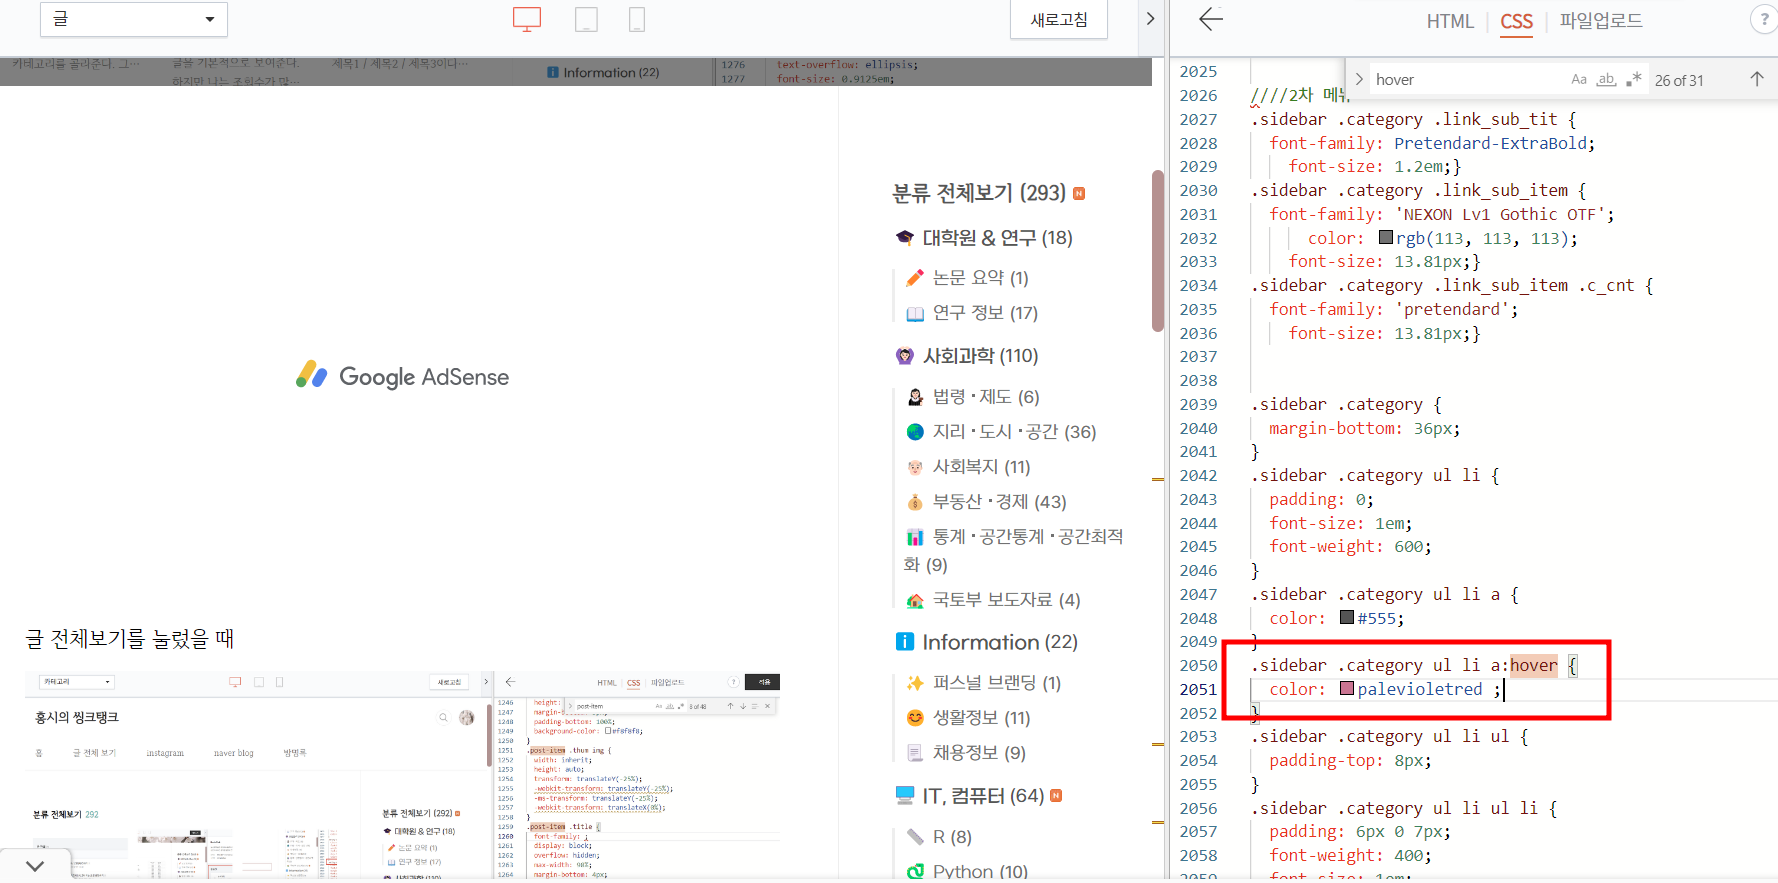Switch to mobile phone preview mode

coord(636,19)
